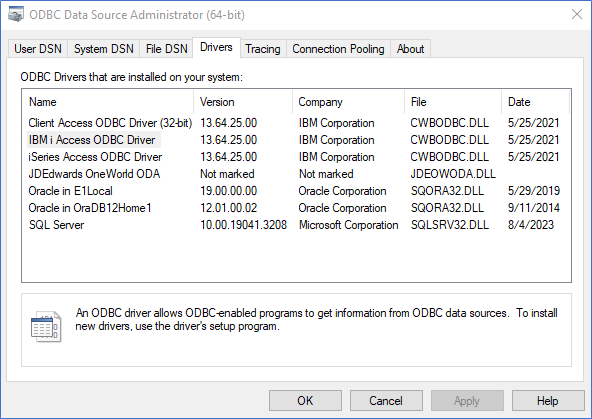
Task: Open Help for the dialog
Action: tap(548, 401)
